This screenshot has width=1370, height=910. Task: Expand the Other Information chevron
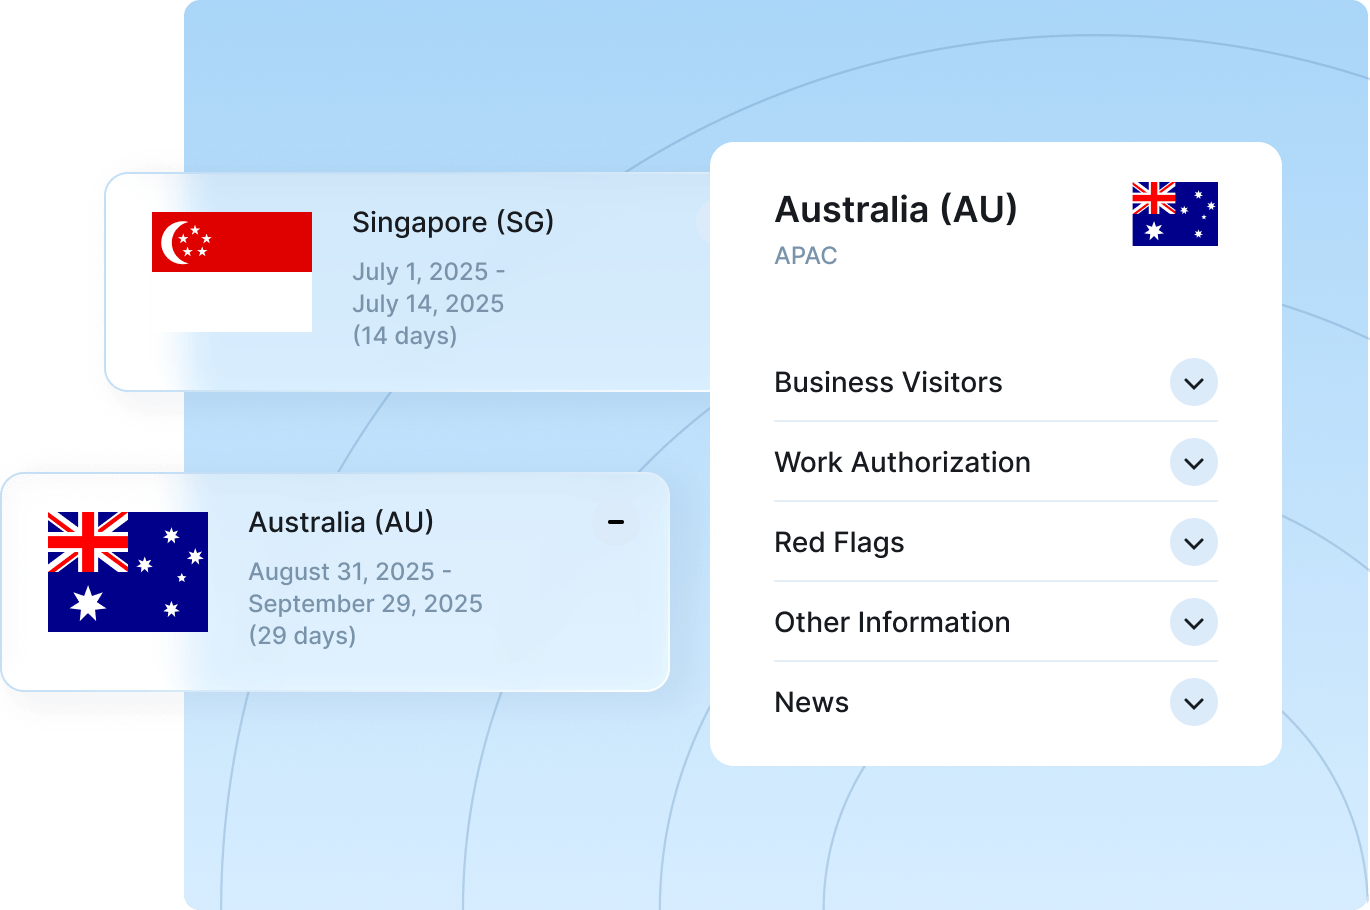(1193, 623)
